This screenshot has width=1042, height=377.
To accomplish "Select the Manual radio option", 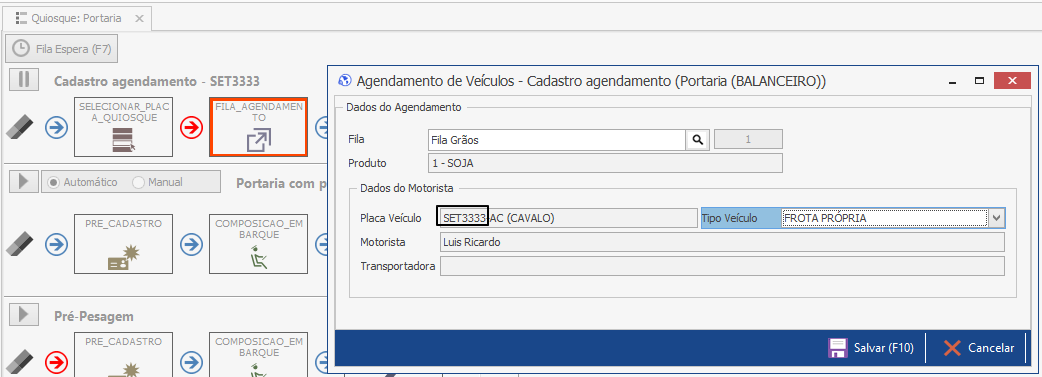I will click(157, 182).
